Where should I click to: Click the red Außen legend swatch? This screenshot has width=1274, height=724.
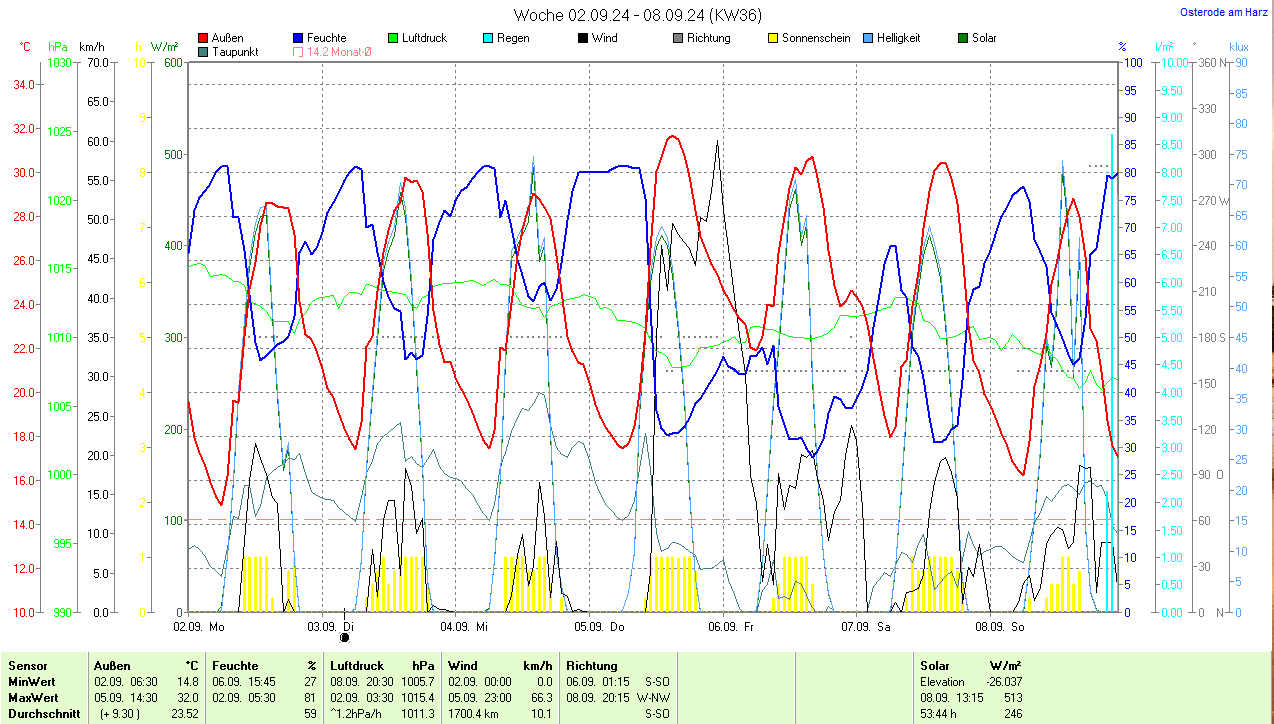coord(204,39)
